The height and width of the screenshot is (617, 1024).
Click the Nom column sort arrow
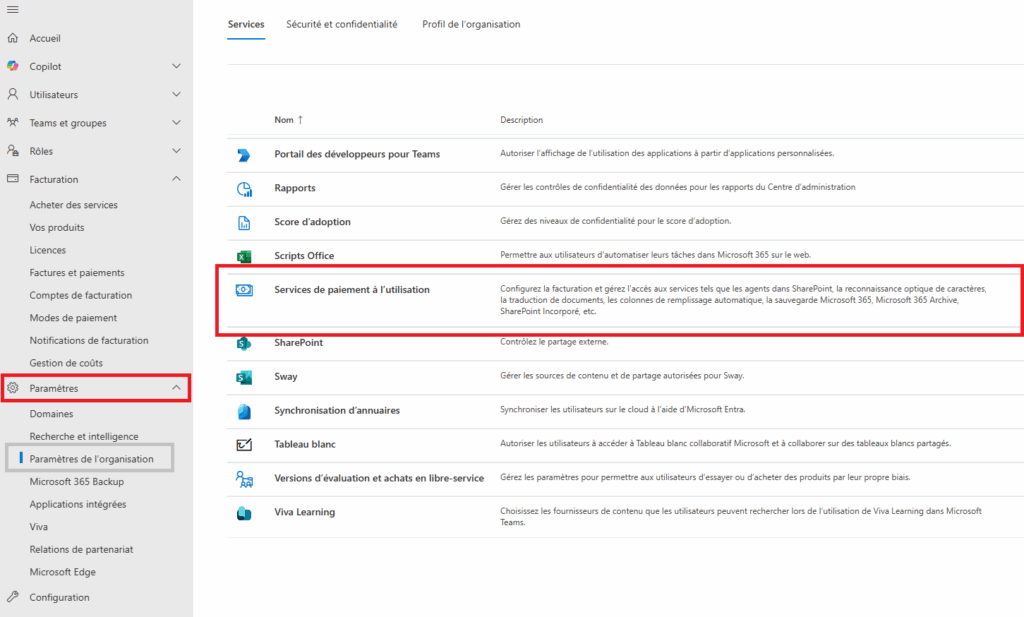point(300,119)
